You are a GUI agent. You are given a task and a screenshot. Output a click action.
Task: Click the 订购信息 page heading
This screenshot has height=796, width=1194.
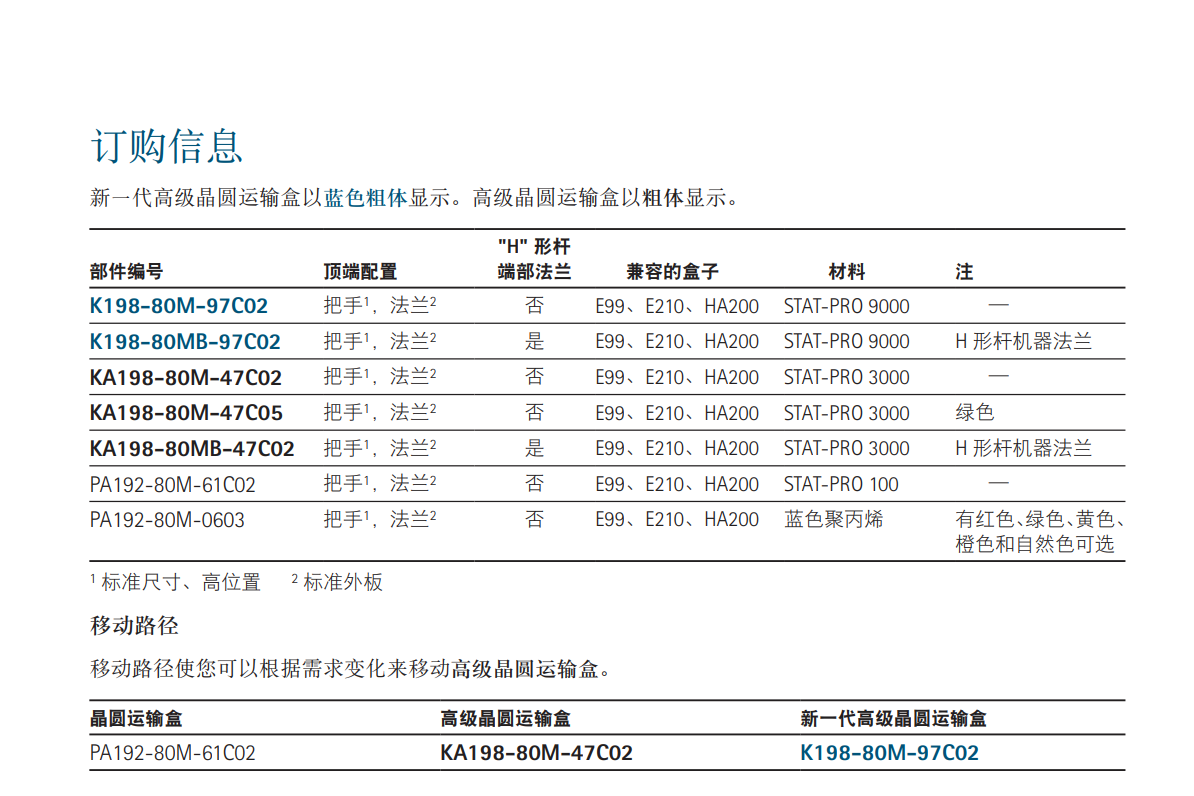pos(167,146)
